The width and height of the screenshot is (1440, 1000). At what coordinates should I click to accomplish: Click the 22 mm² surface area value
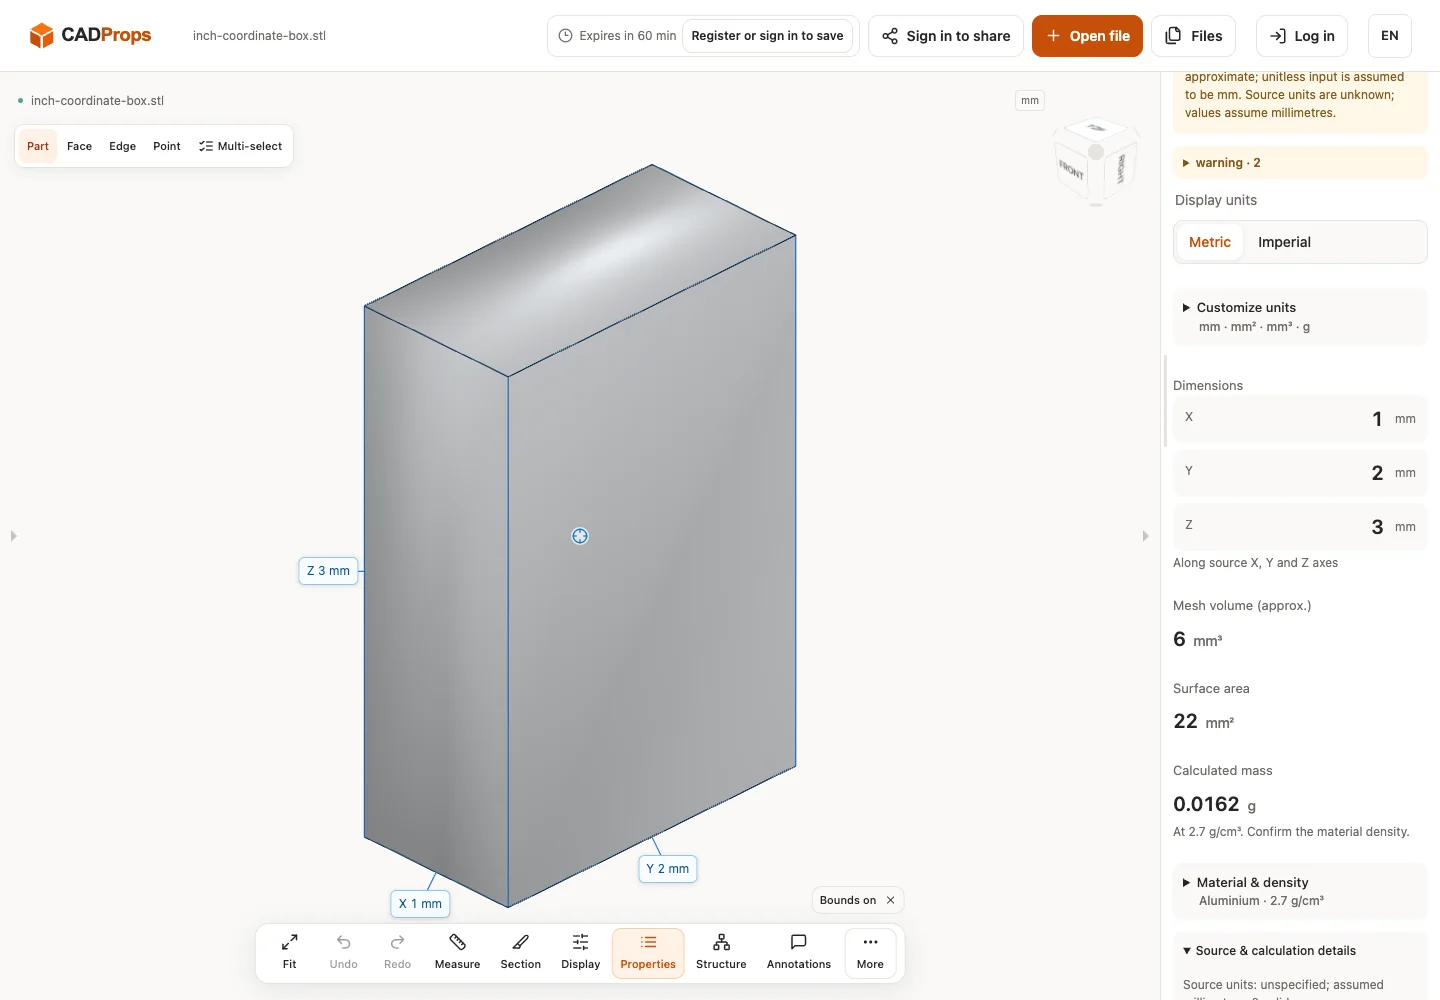pos(1203,722)
